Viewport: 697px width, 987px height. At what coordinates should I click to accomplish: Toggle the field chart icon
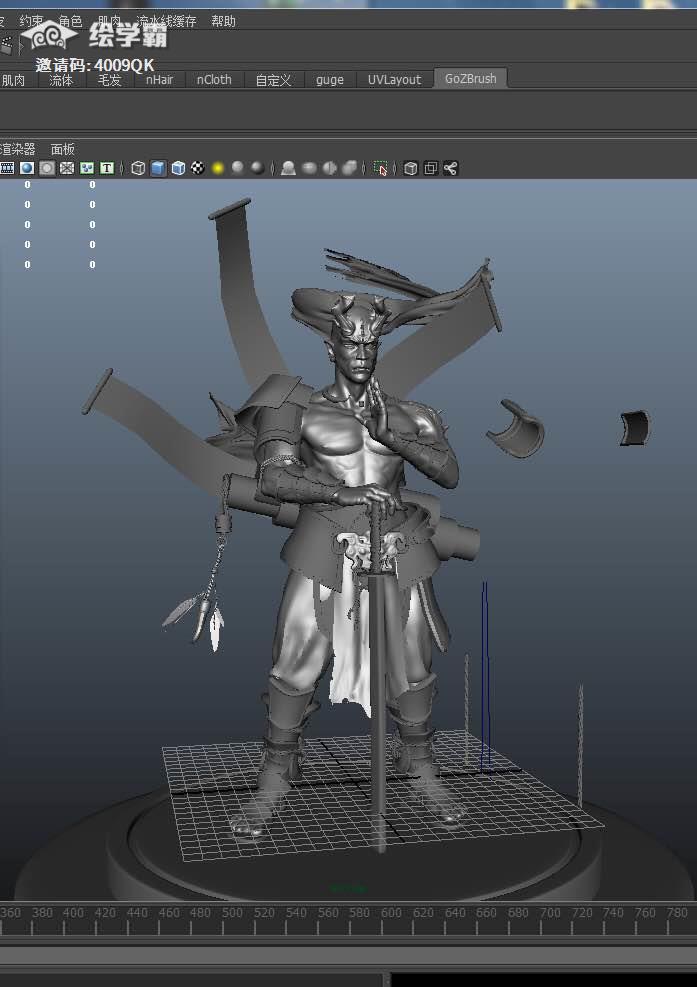tap(67, 168)
